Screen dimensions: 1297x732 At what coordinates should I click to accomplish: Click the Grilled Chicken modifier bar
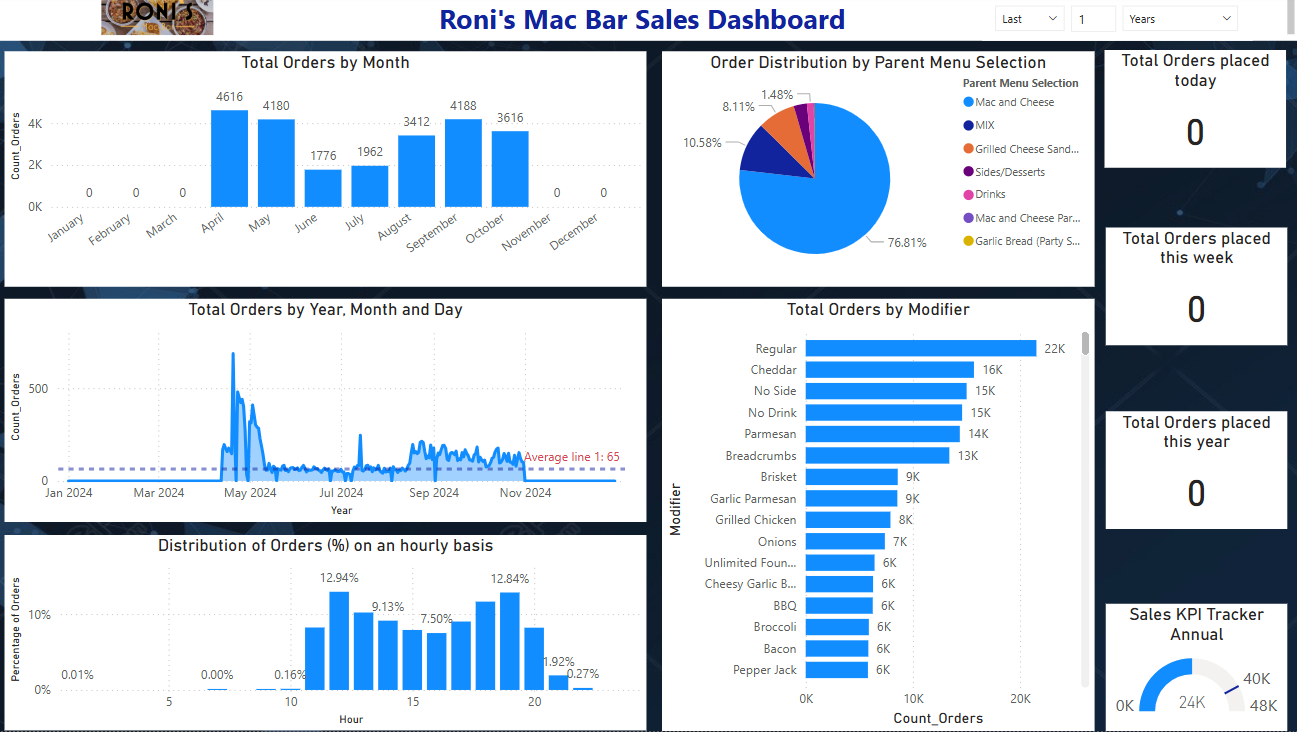(848, 520)
